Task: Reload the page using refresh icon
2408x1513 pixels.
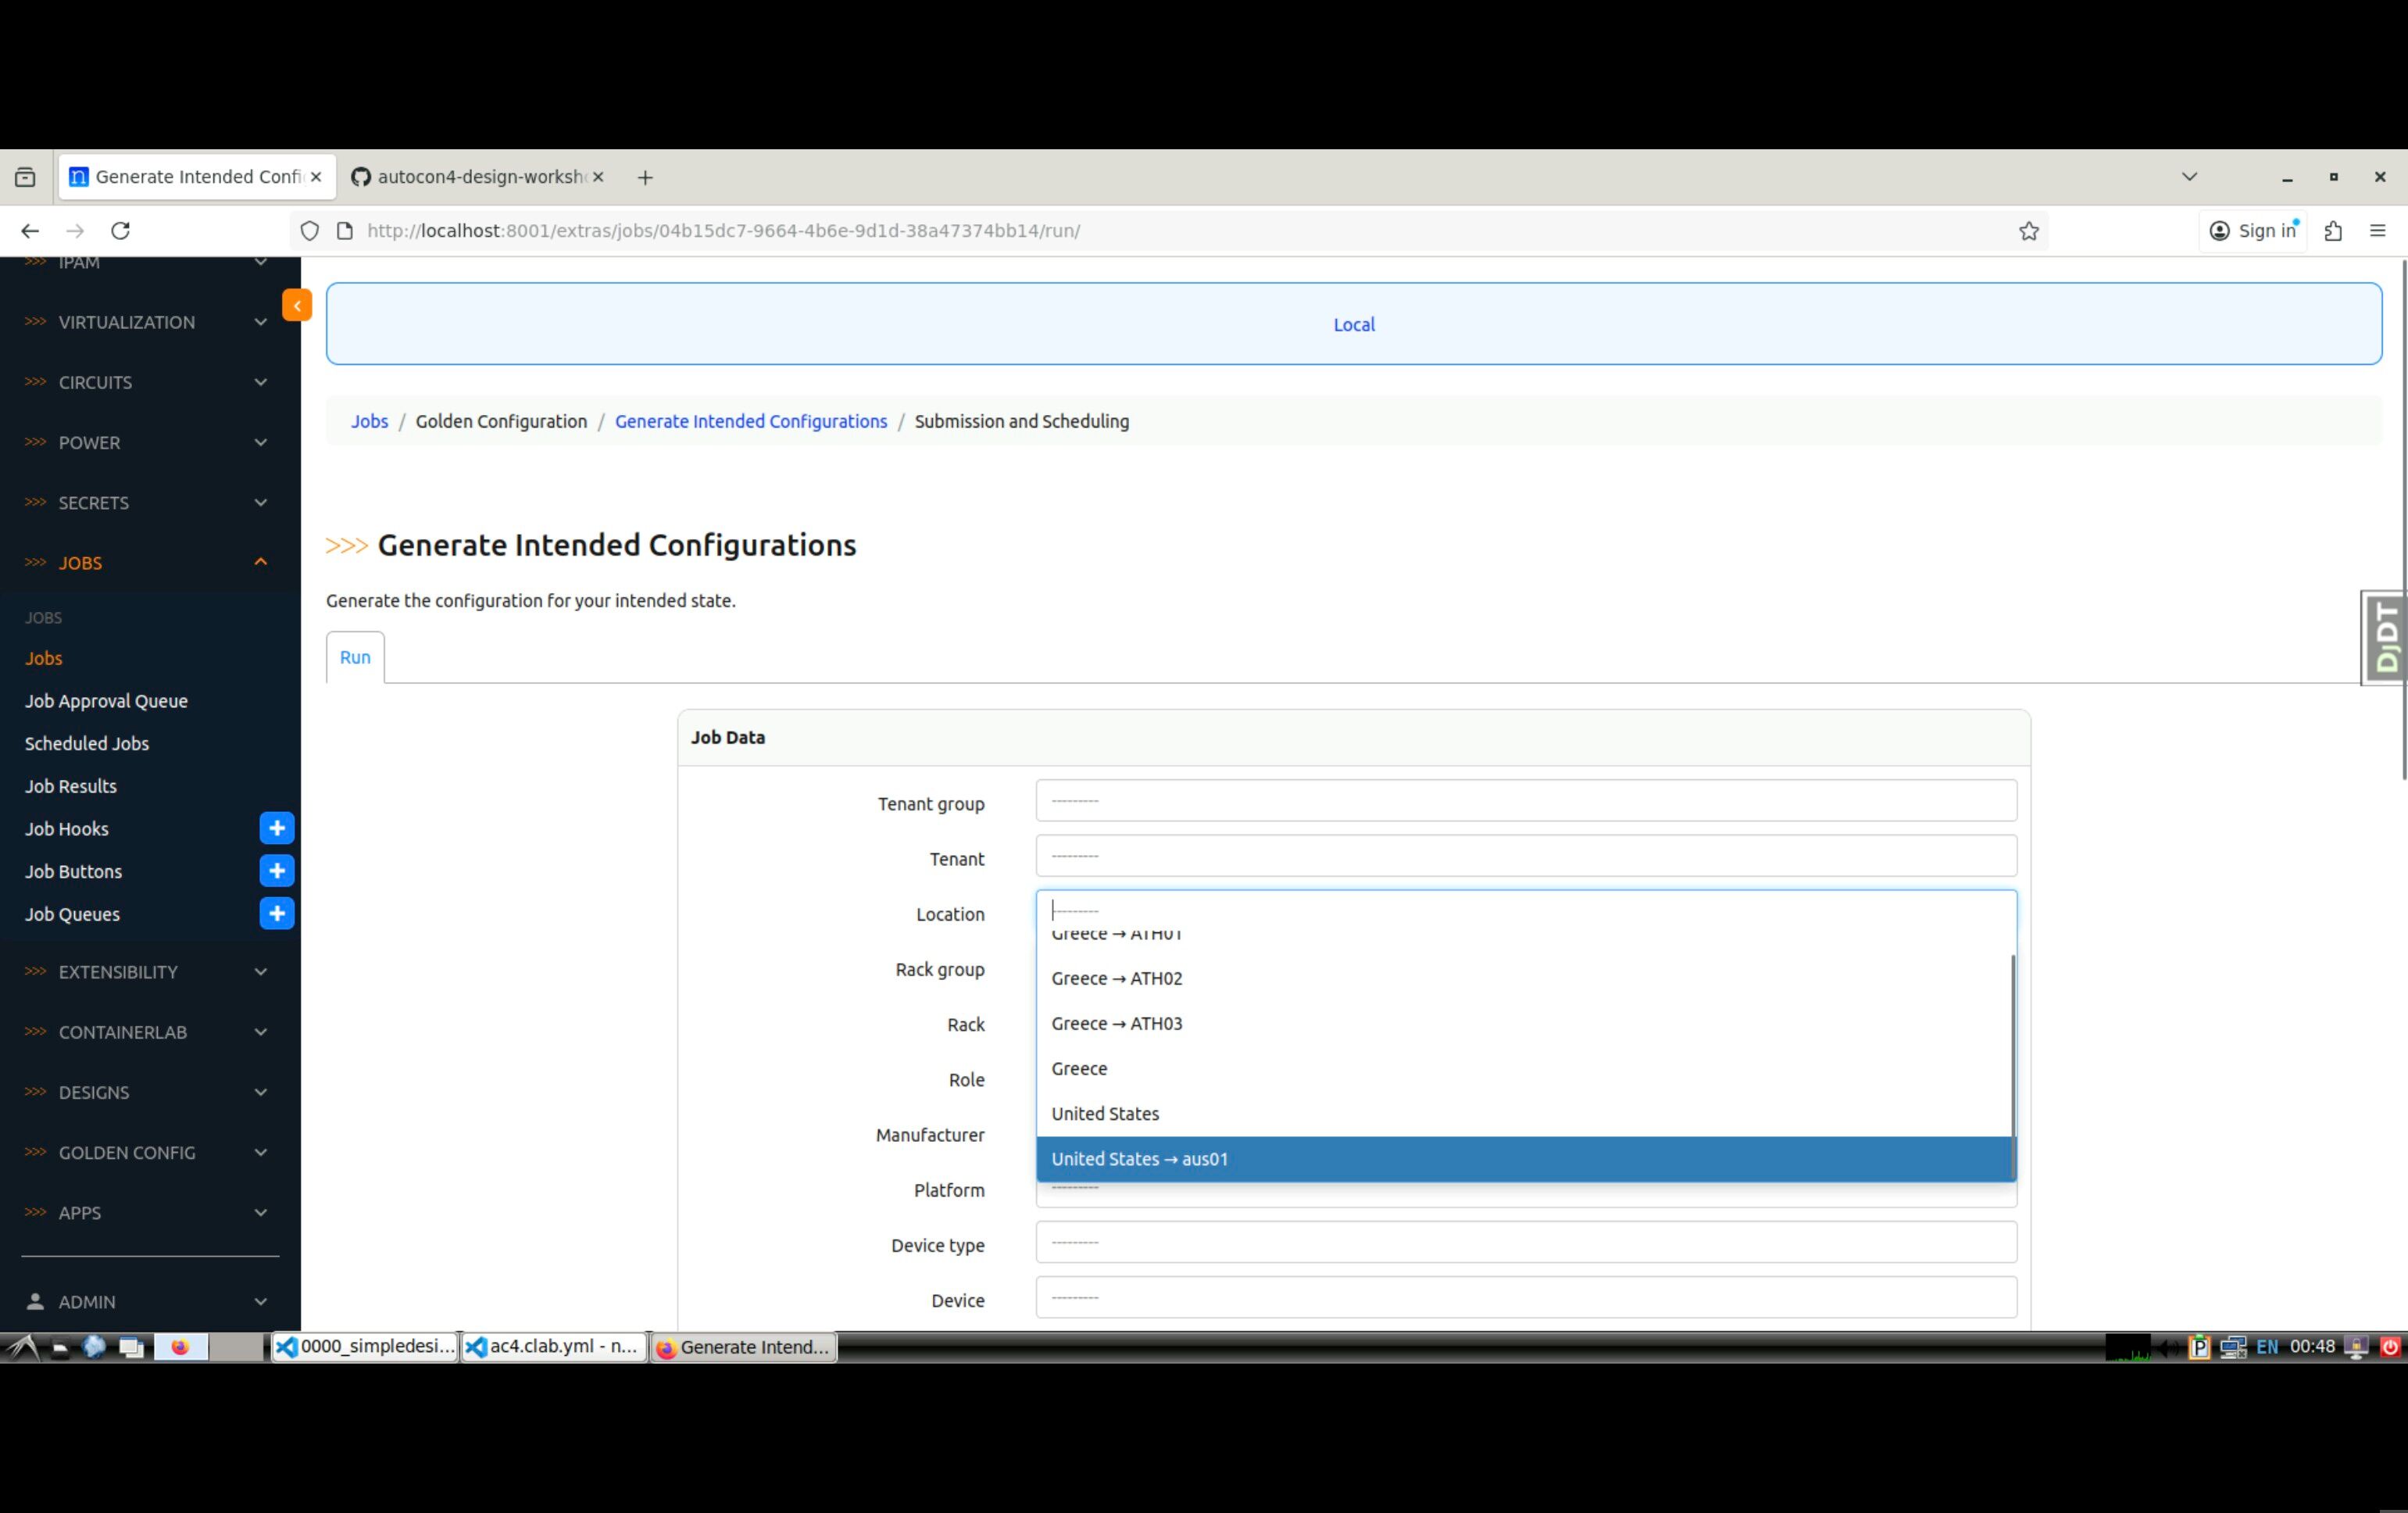Action: (120, 231)
